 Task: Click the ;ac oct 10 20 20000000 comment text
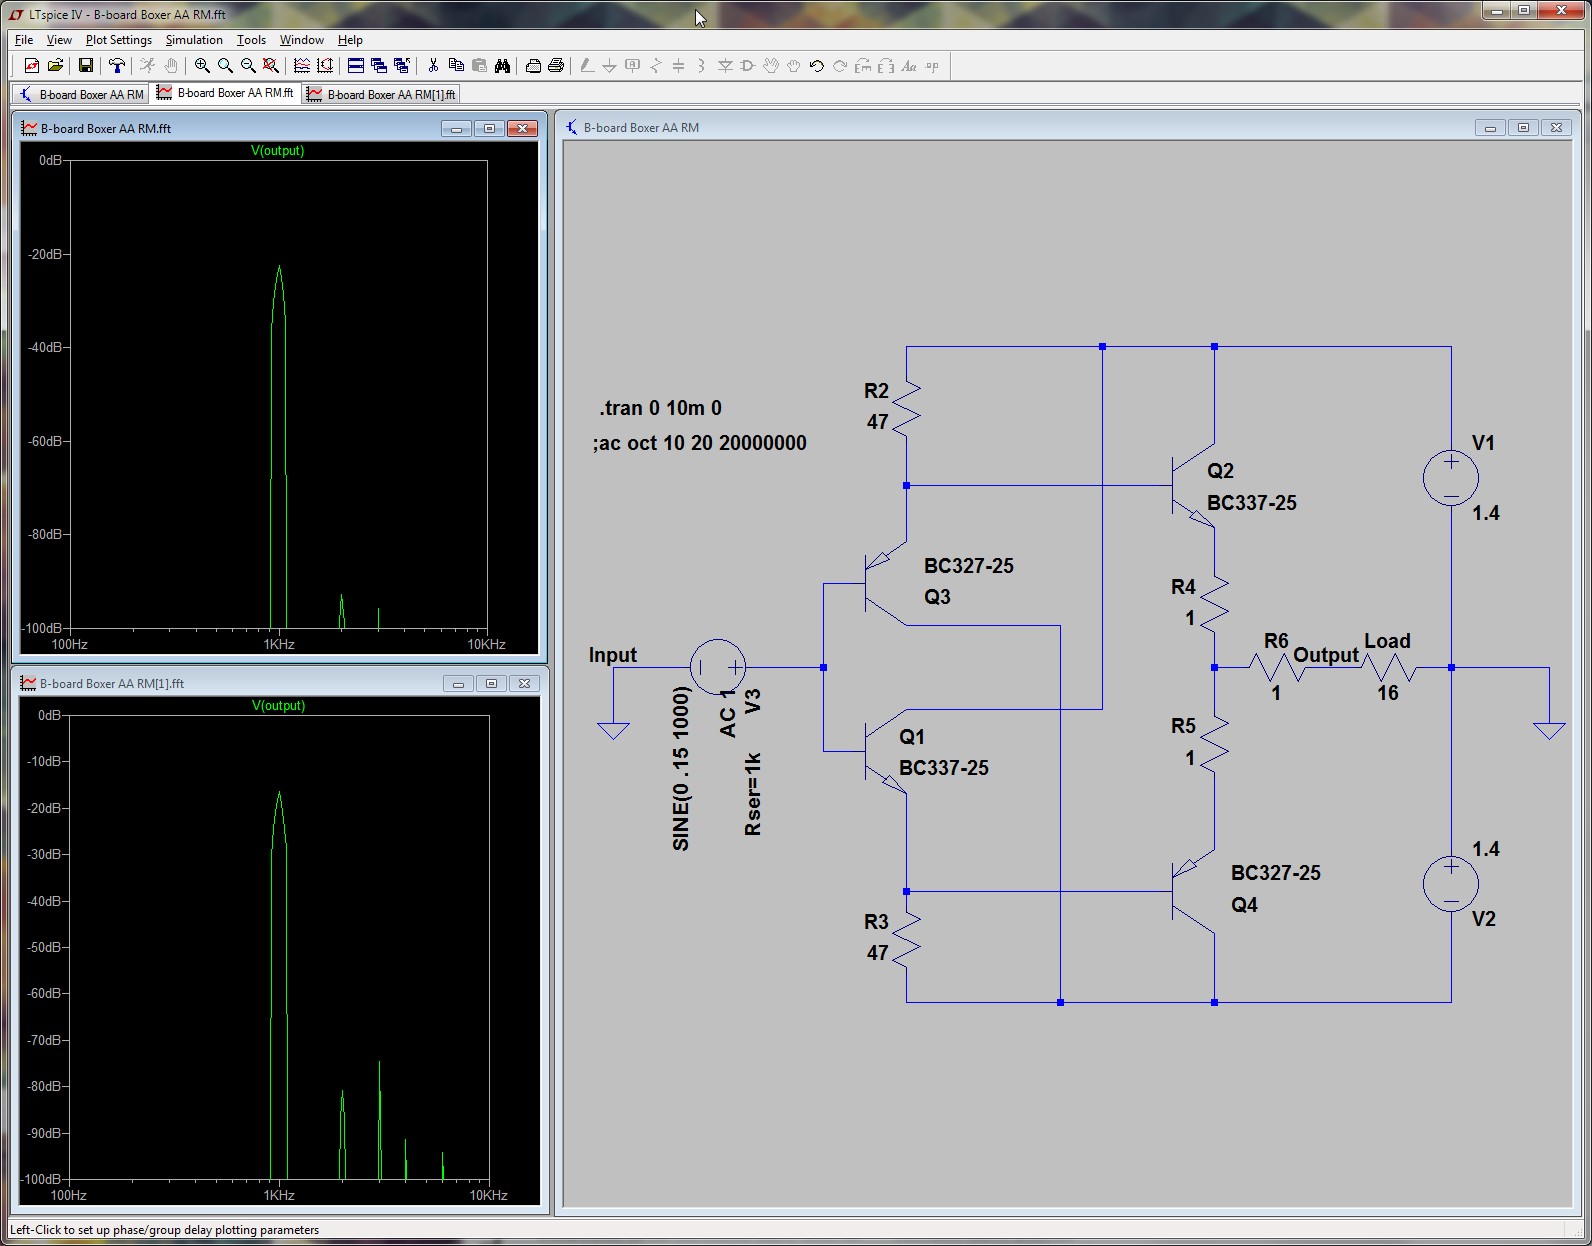pos(699,443)
